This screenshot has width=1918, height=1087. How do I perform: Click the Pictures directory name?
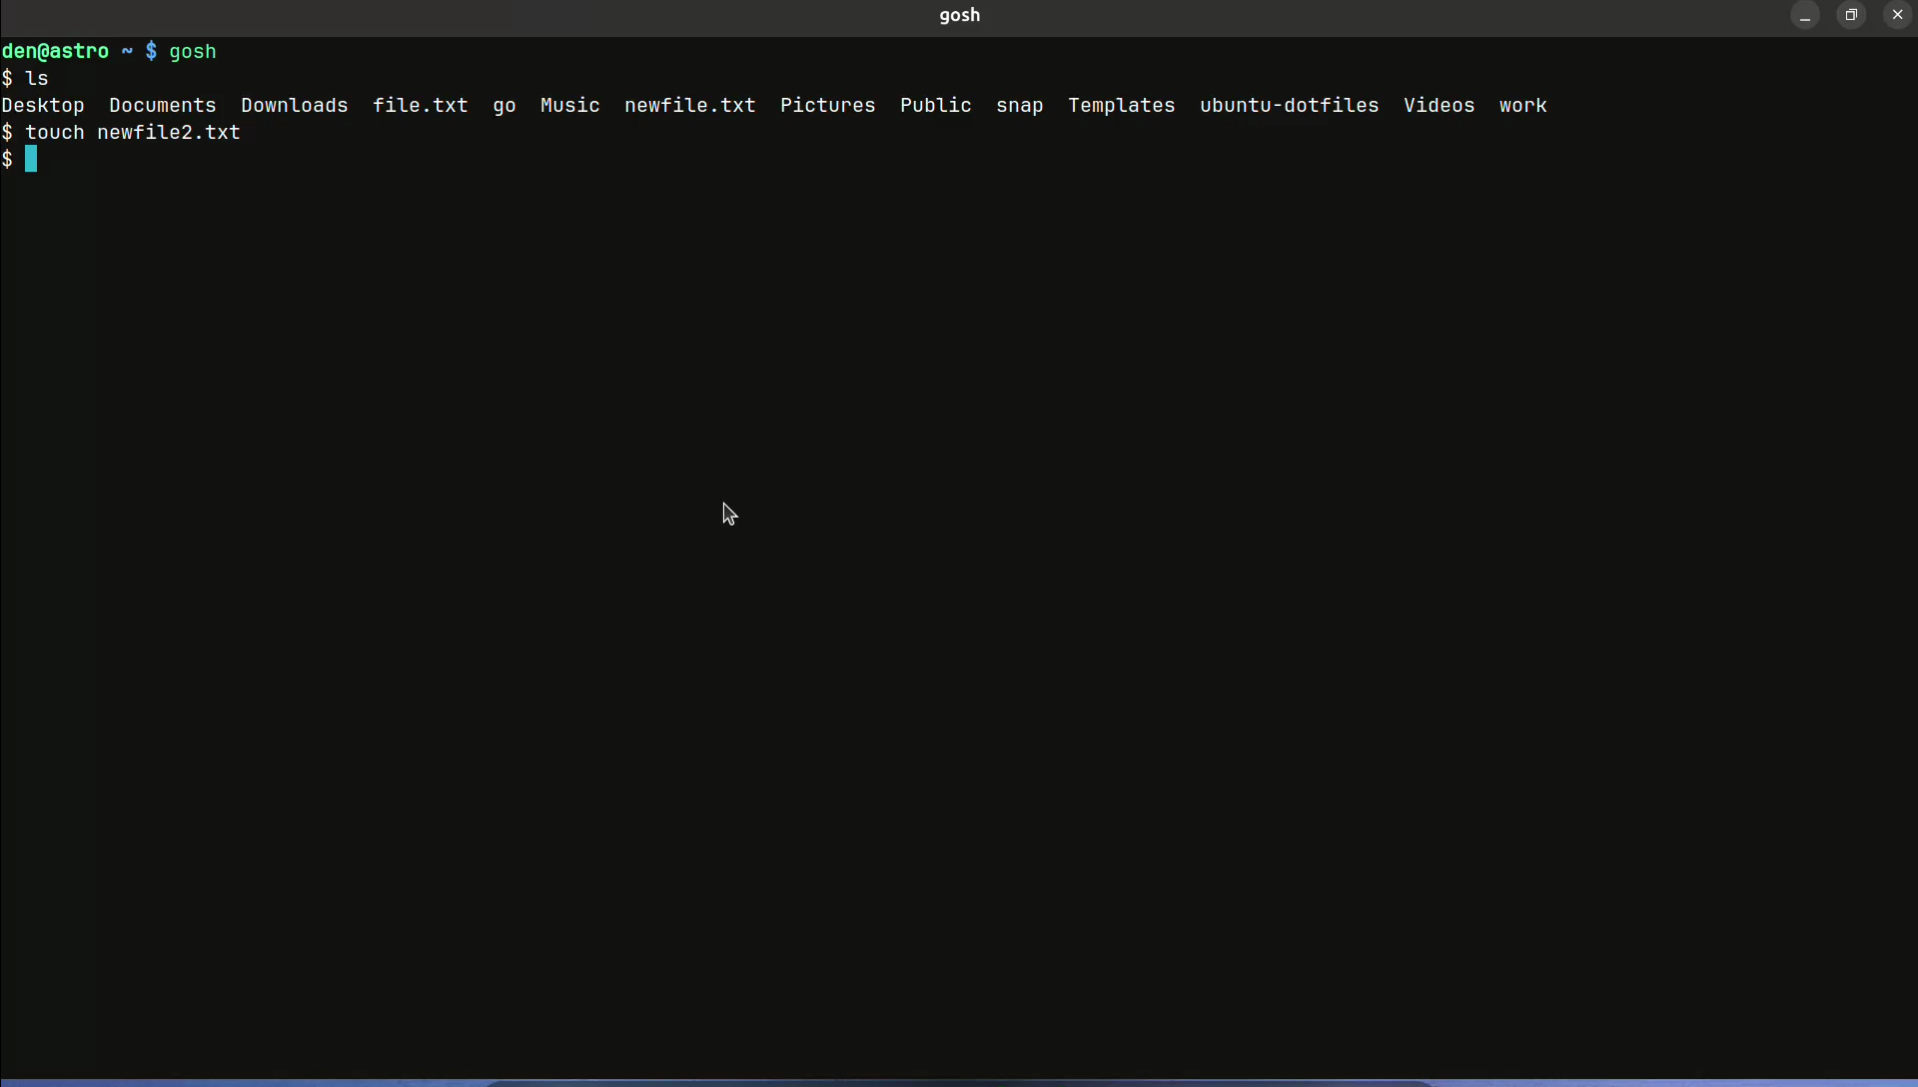(828, 105)
